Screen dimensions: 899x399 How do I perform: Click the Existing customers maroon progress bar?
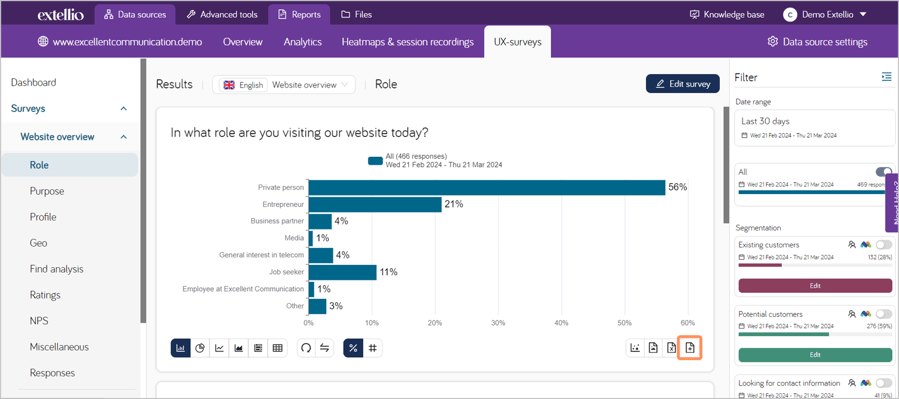[x=760, y=265]
